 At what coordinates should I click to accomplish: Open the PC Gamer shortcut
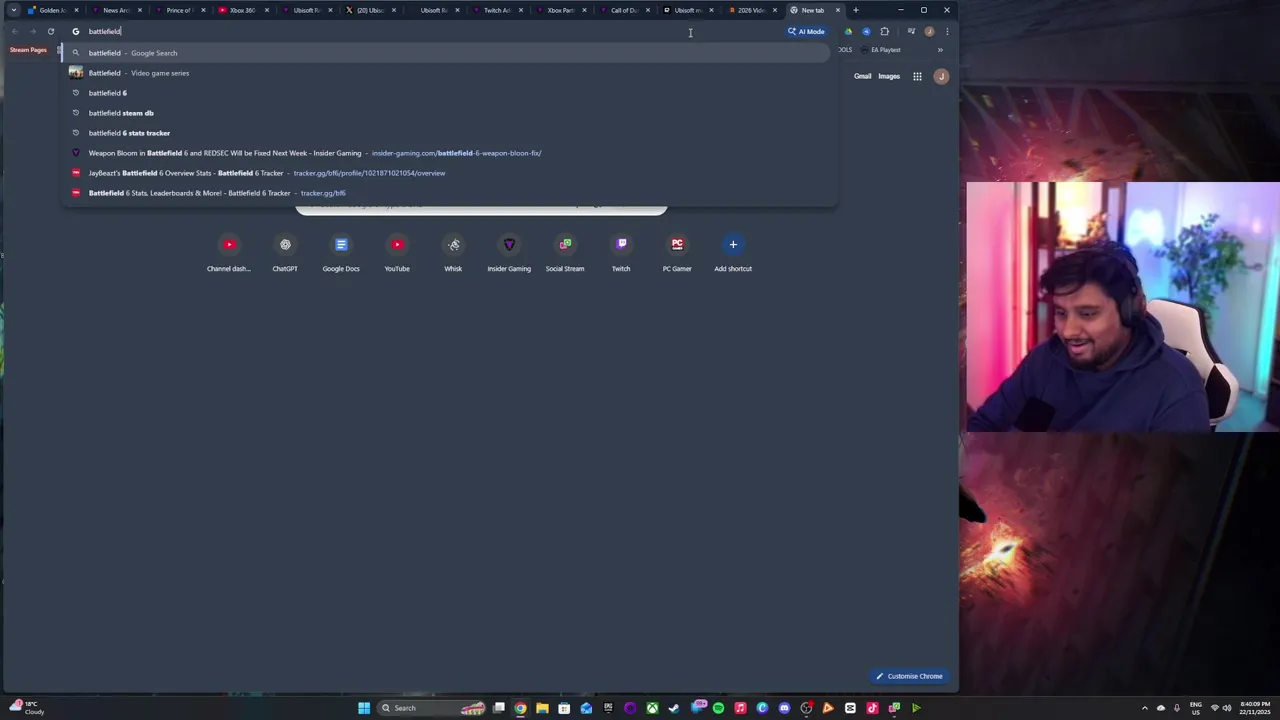[677, 253]
